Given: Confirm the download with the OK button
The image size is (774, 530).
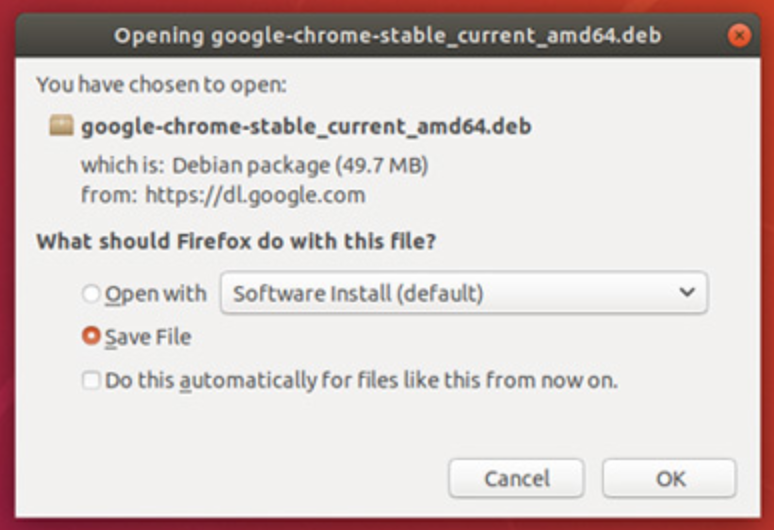Looking at the screenshot, I should click(669, 478).
